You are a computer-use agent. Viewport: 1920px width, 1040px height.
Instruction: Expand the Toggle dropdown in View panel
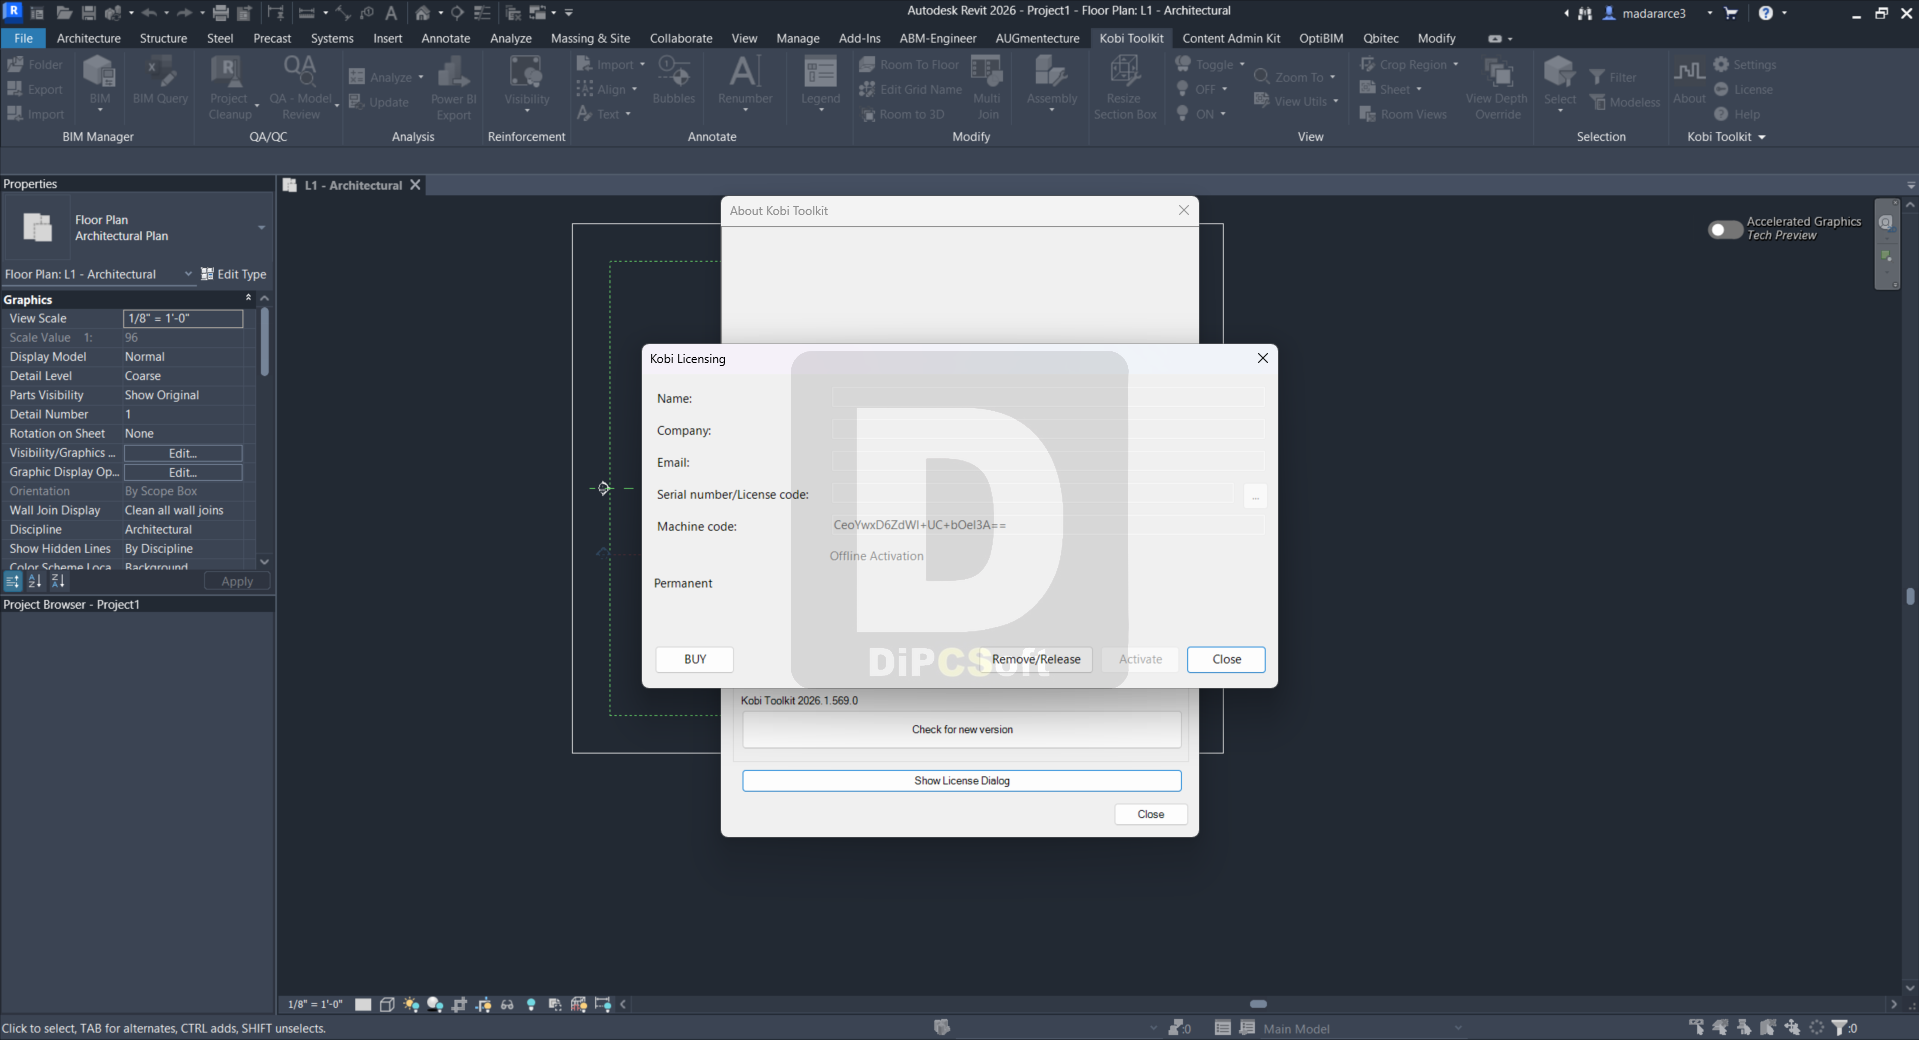coord(1241,64)
